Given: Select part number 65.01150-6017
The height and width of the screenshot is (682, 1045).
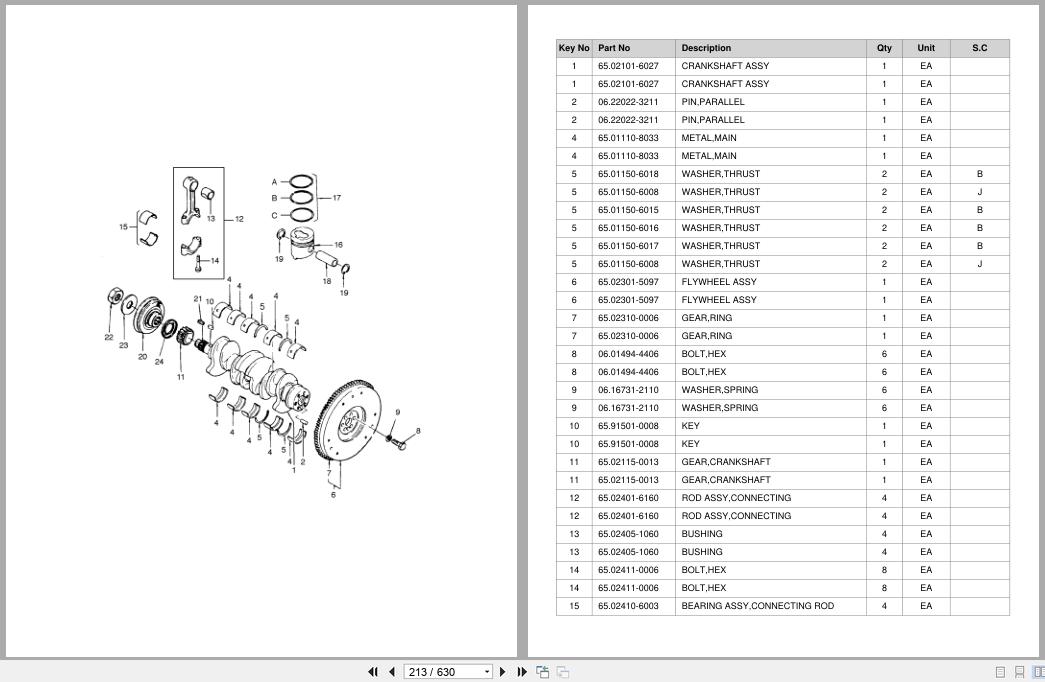Looking at the screenshot, I should tap(628, 246).
